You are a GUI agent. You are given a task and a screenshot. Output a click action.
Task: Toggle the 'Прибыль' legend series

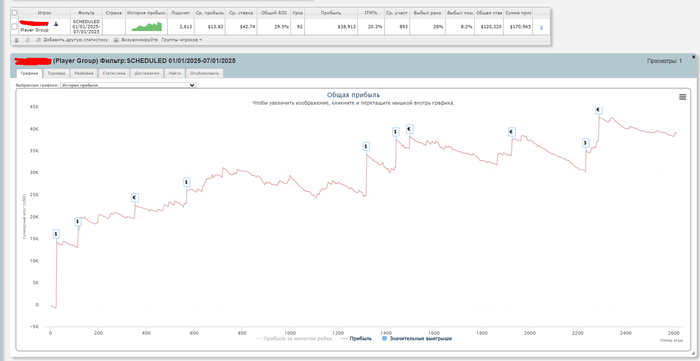[356, 339]
